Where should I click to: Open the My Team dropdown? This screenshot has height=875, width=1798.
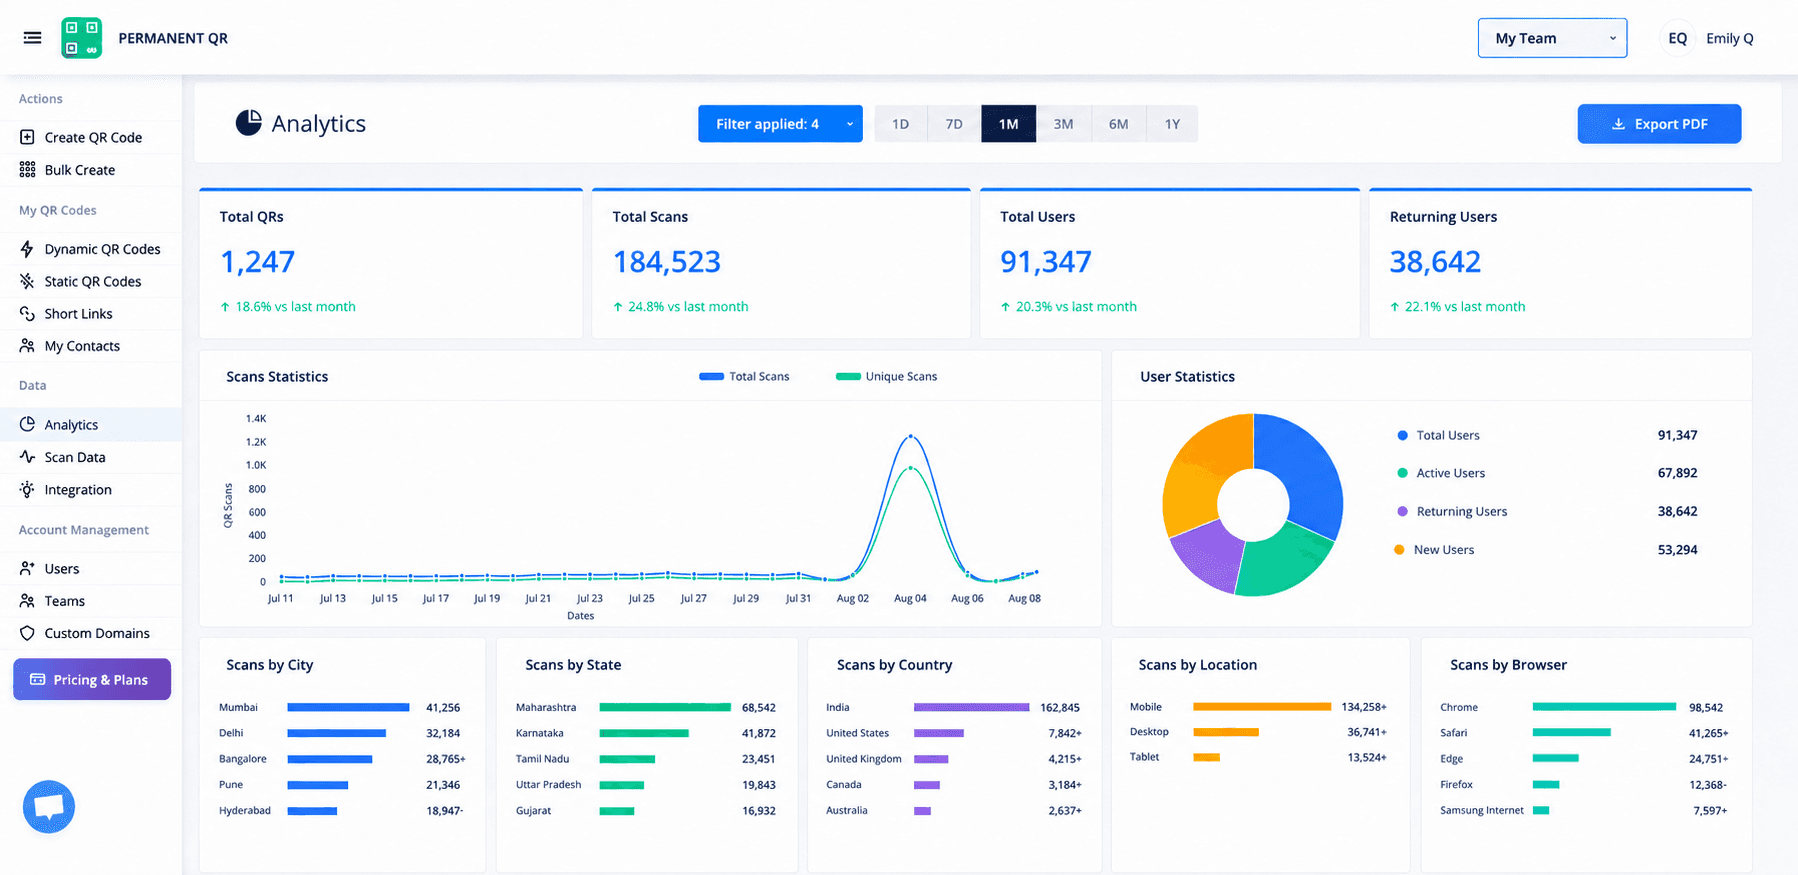pyautogui.click(x=1552, y=38)
